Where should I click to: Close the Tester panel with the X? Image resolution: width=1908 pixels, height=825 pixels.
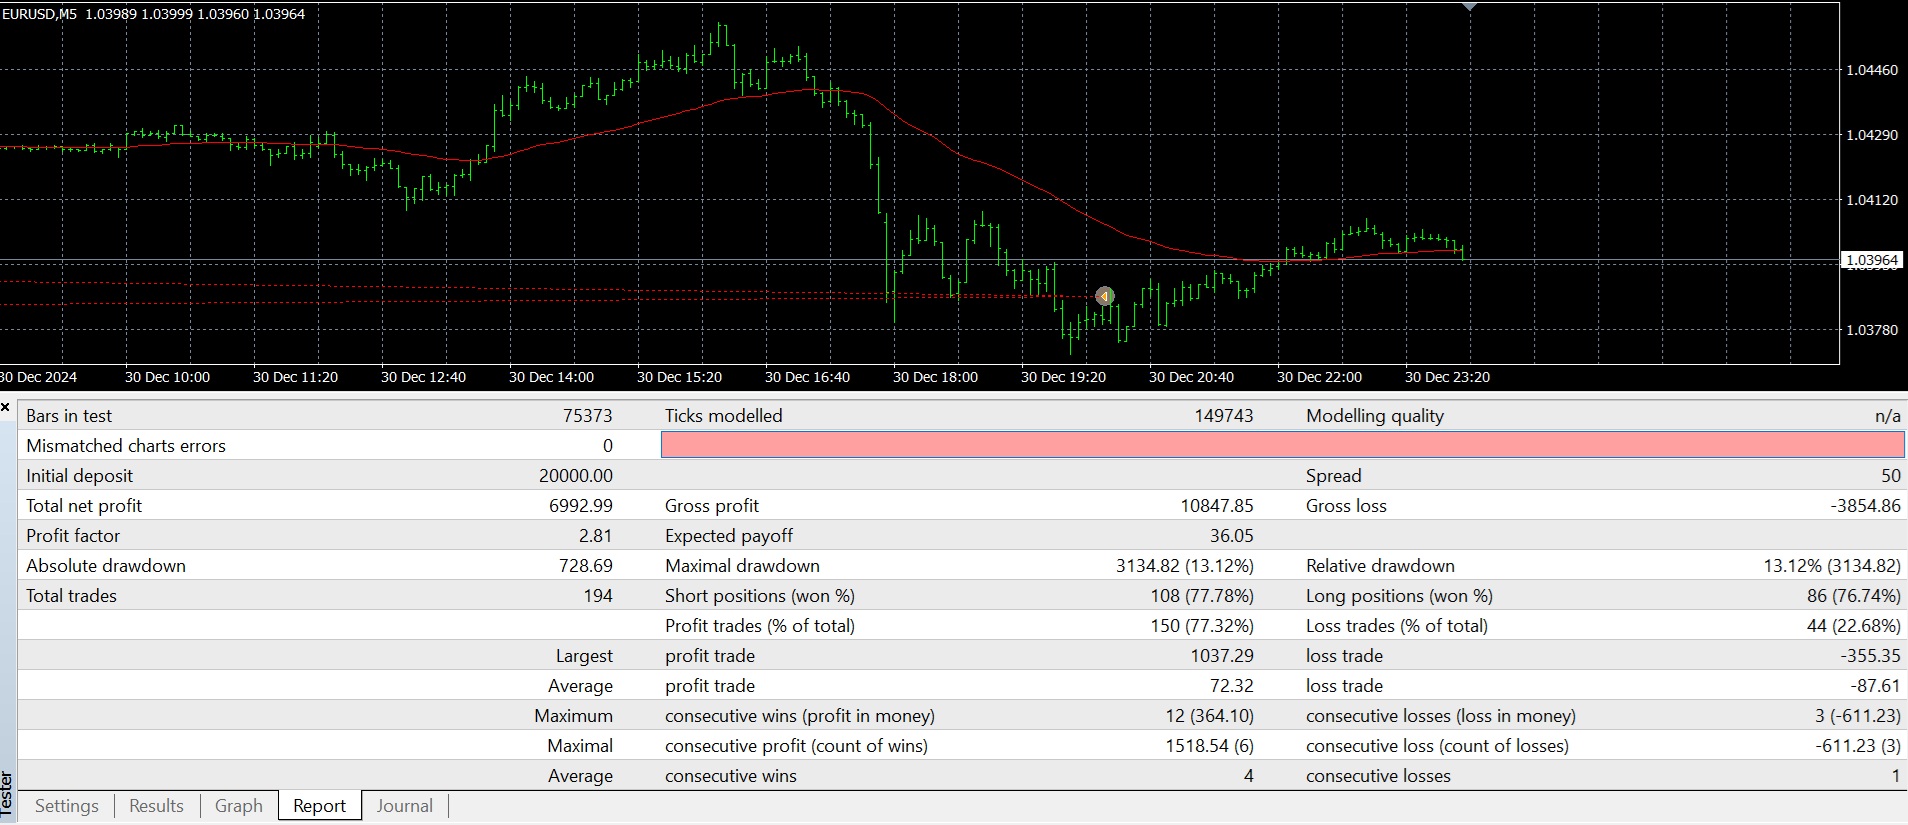click(6, 408)
